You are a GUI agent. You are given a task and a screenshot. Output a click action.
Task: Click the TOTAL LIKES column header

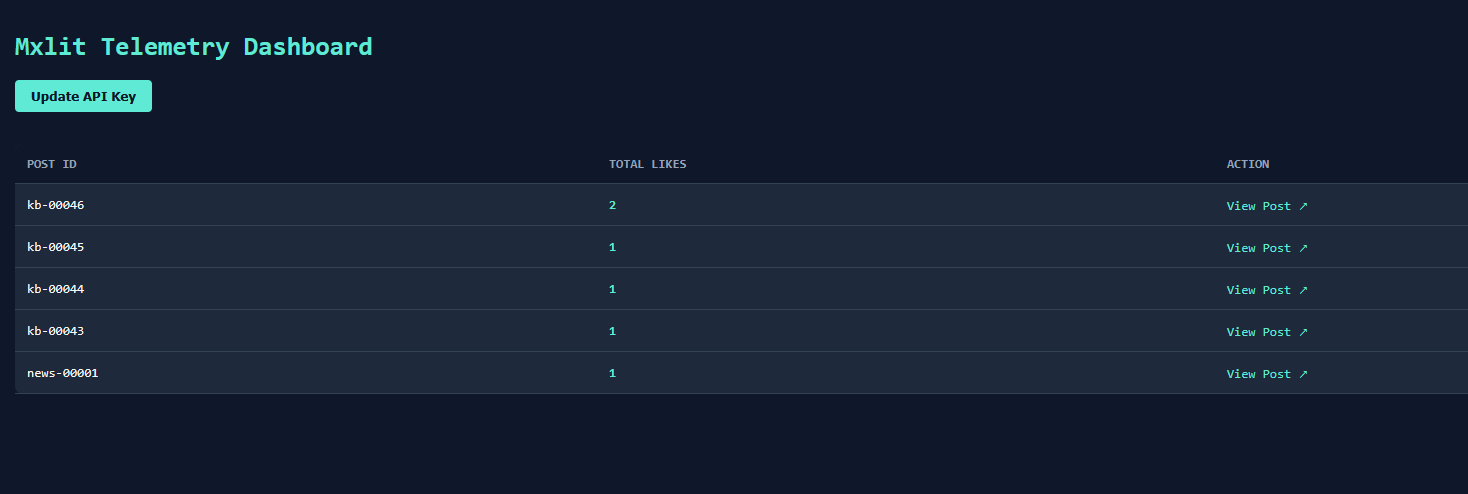pyautogui.click(x=647, y=164)
